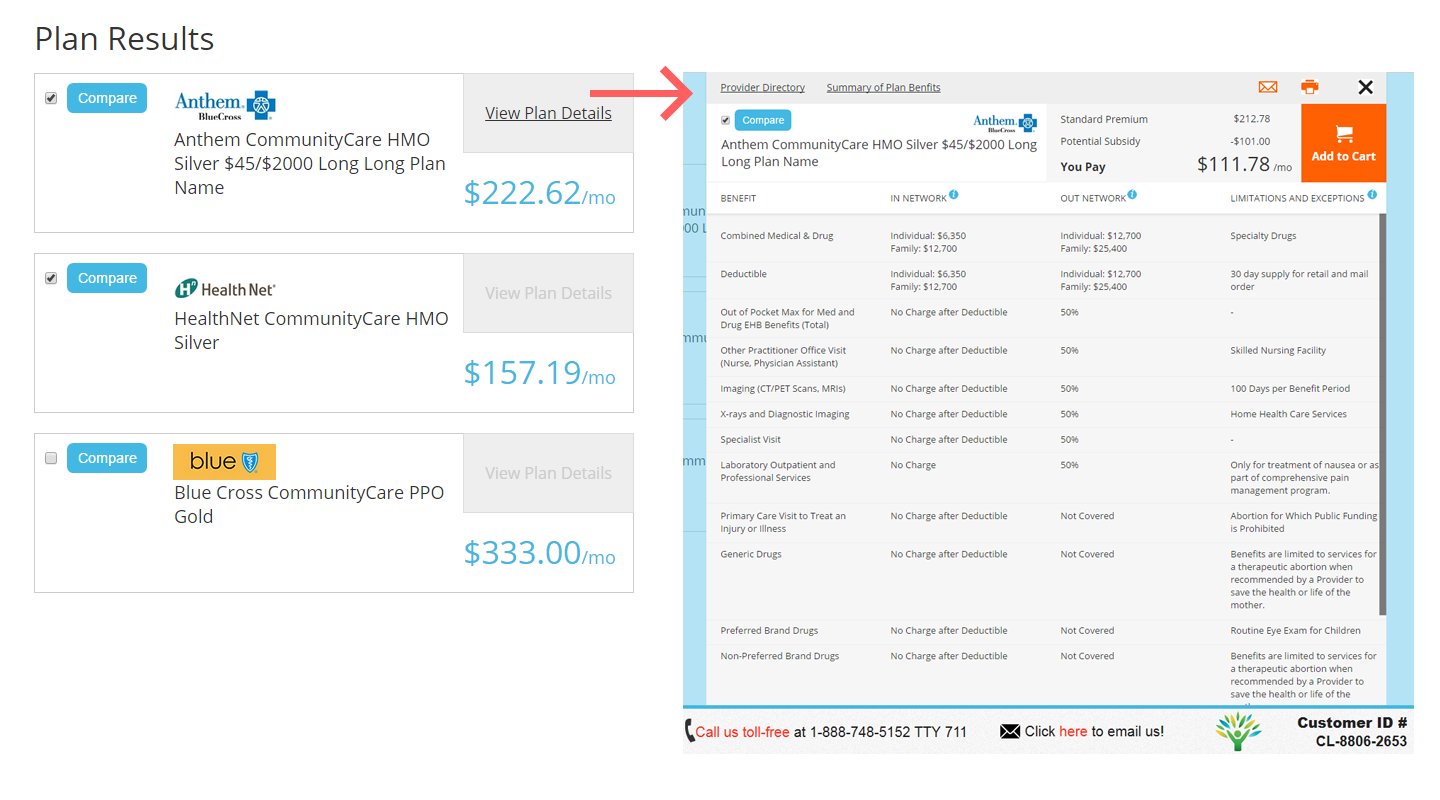Click the email envelope icon in plan details
The width and height of the screenshot is (1440, 800).
pyautogui.click(x=1267, y=87)
